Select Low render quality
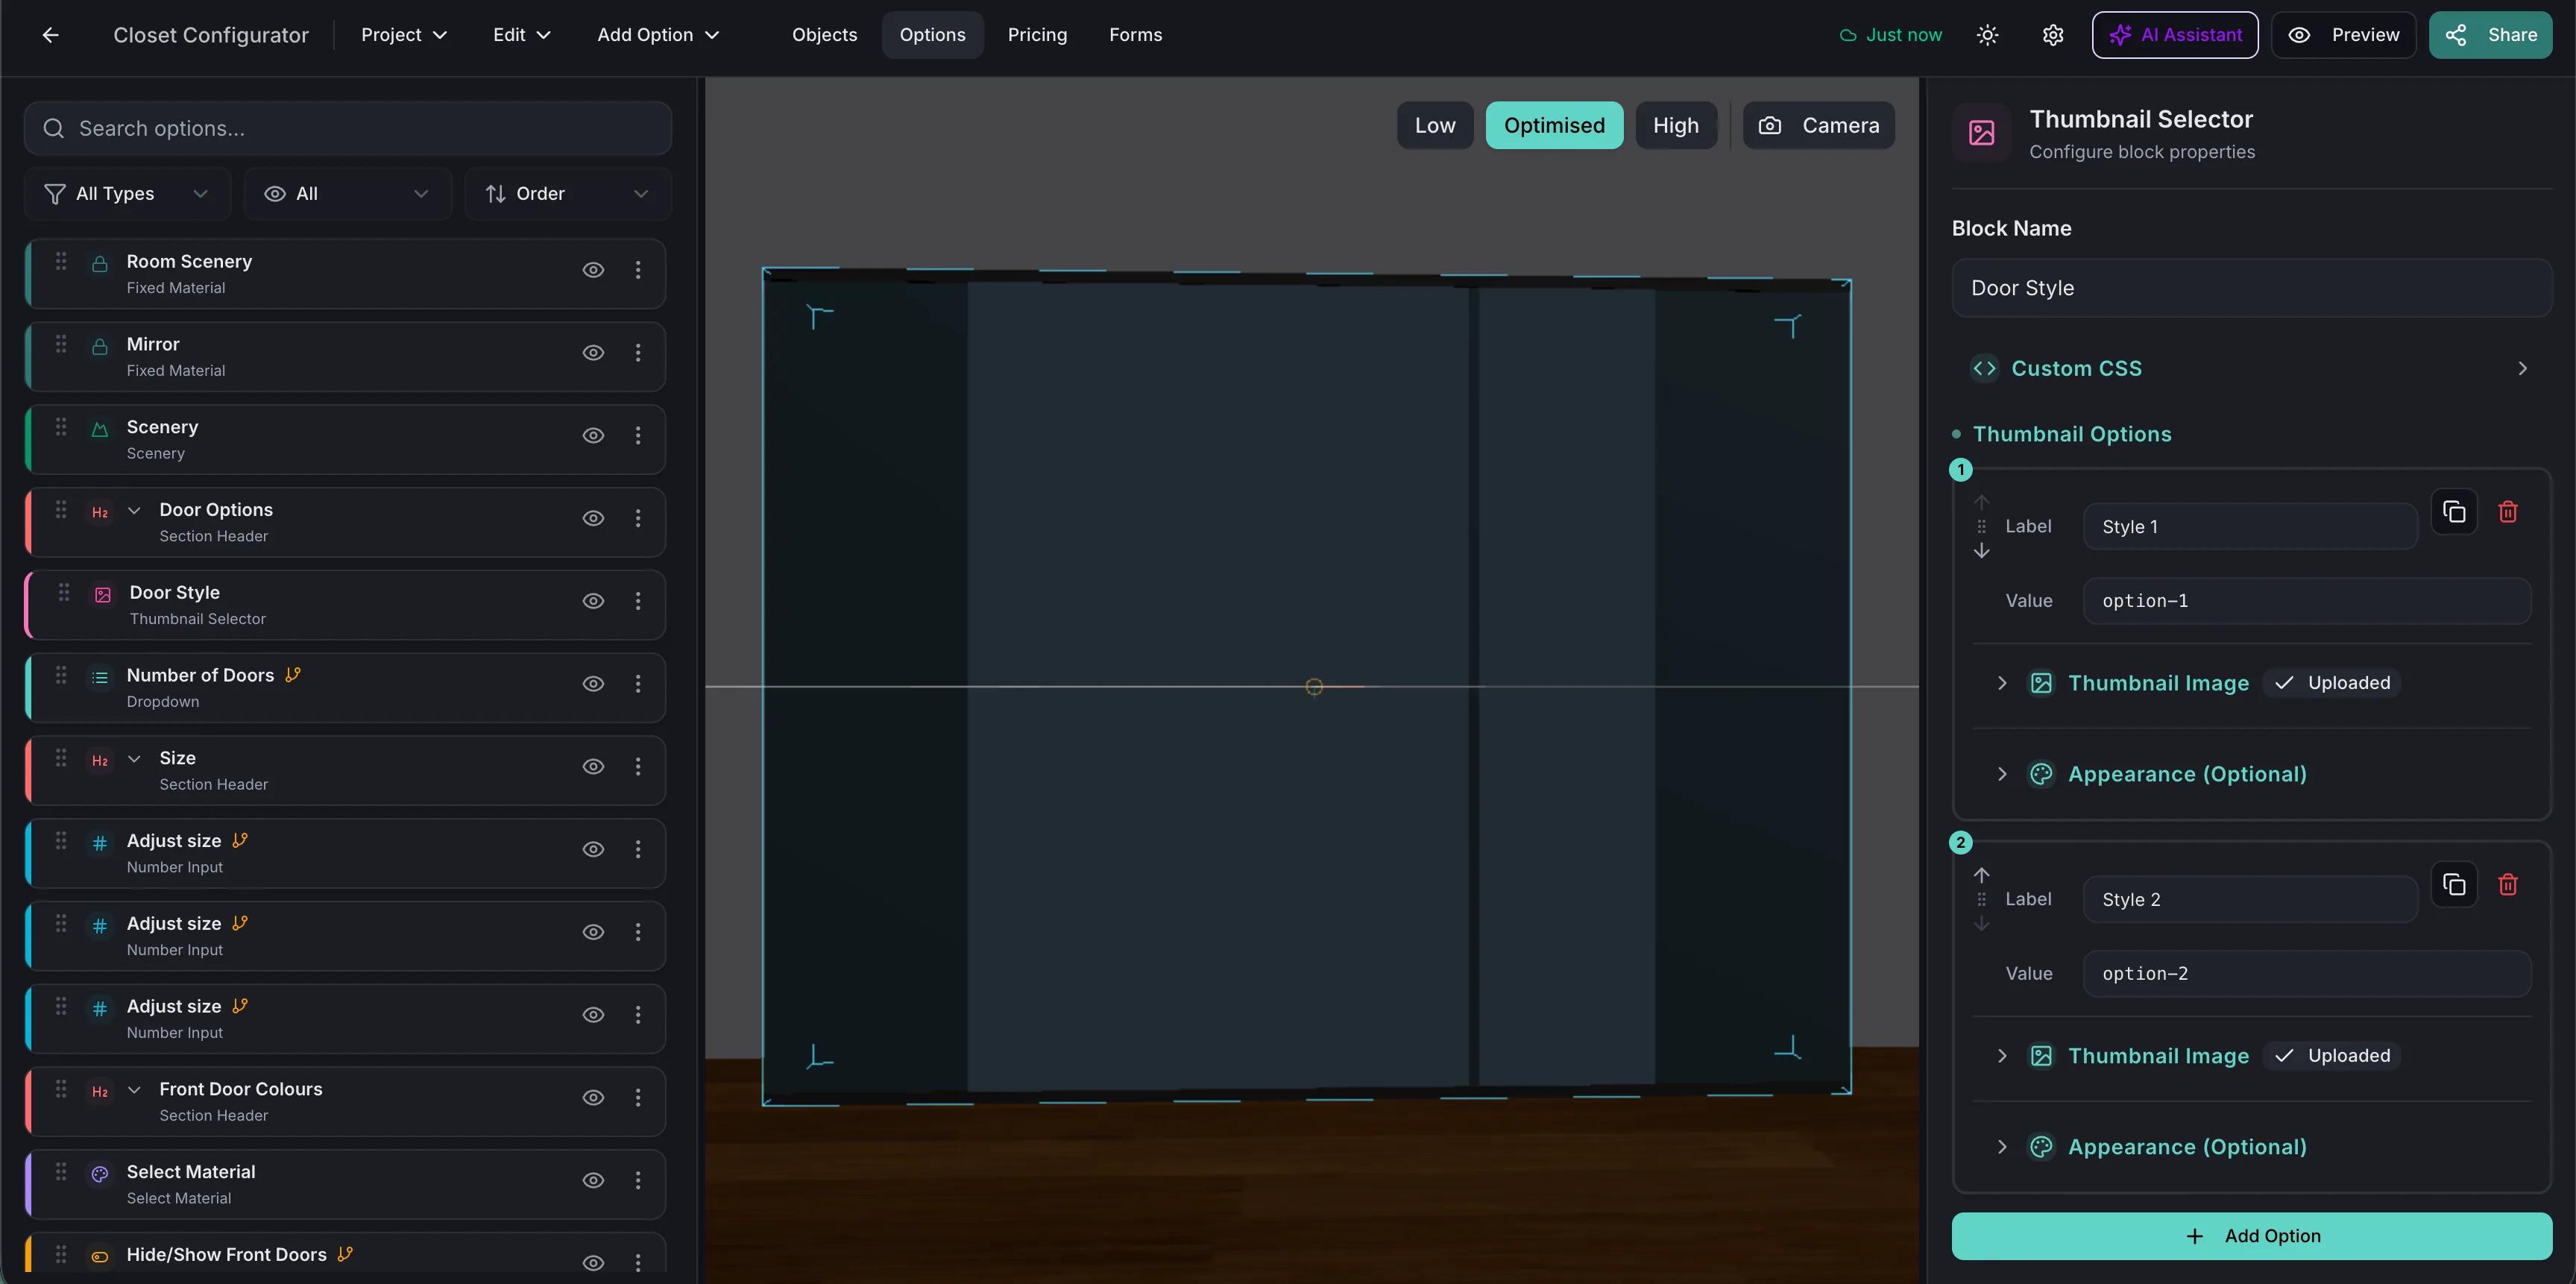The height and width of the screenshot is (1284, 2576). pyautogui.click(x=1435, y=126)
